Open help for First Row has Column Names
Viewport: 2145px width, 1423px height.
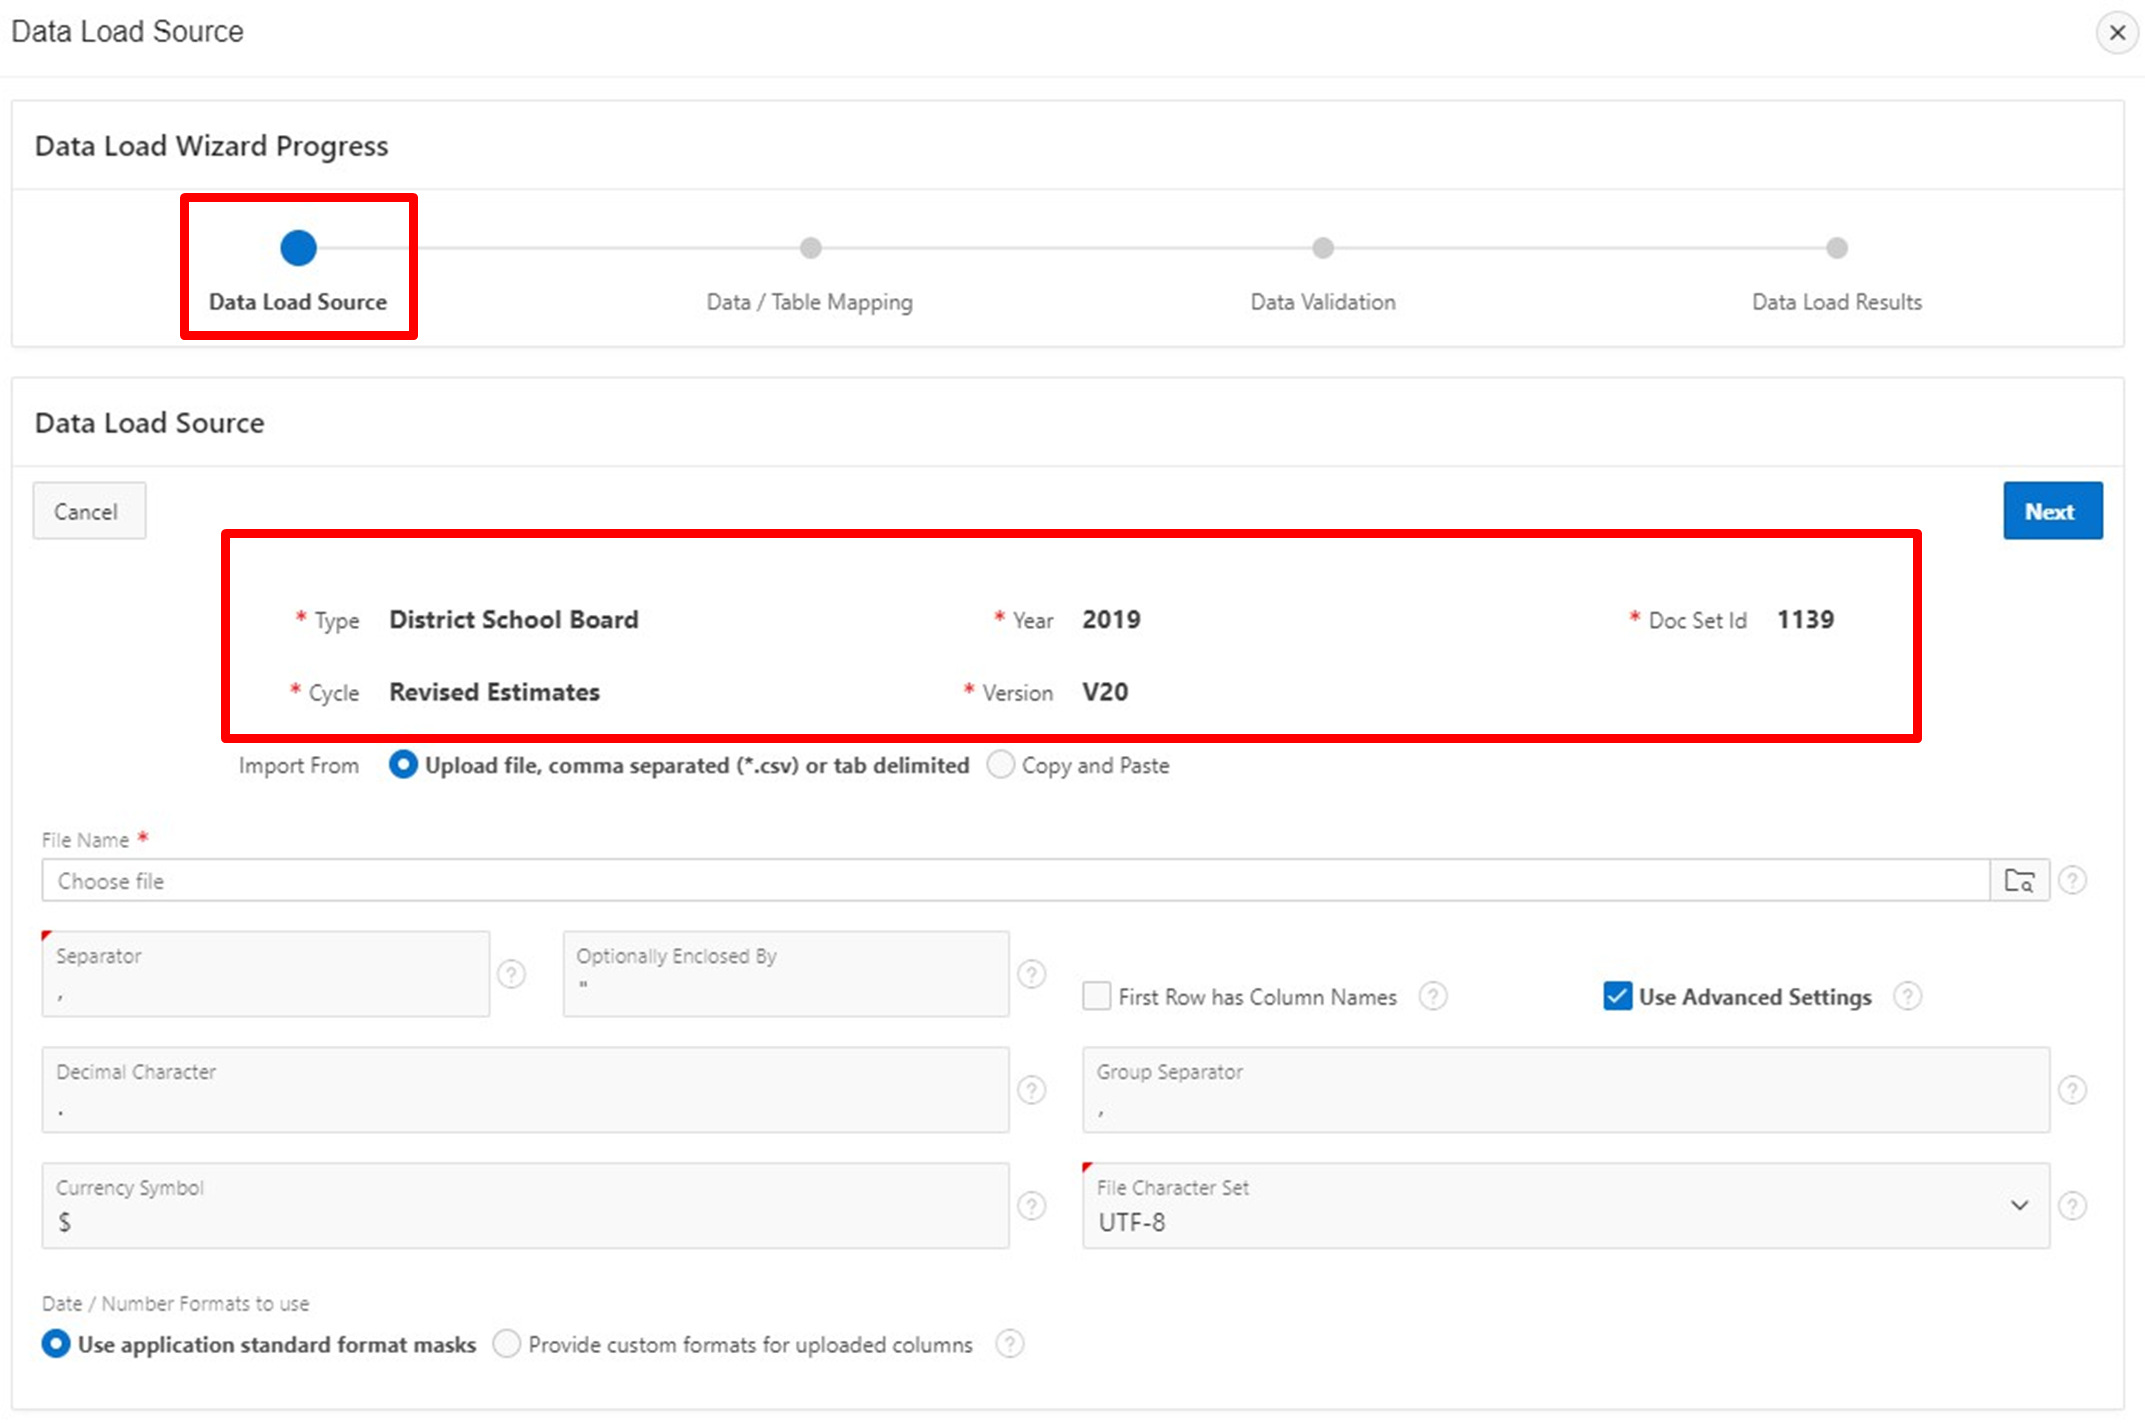tap(1432, 996)
